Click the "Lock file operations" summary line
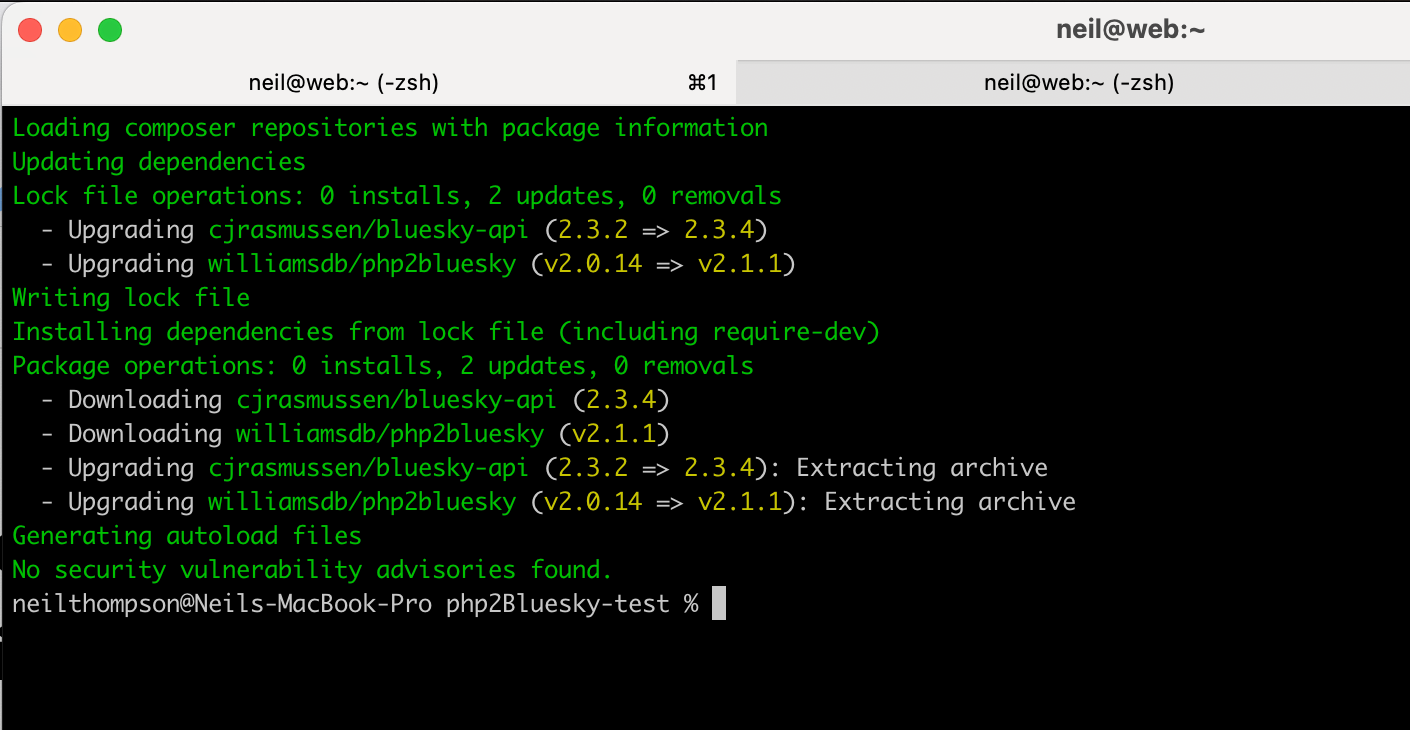1410x730 pixels. click(x=397, y=196)
